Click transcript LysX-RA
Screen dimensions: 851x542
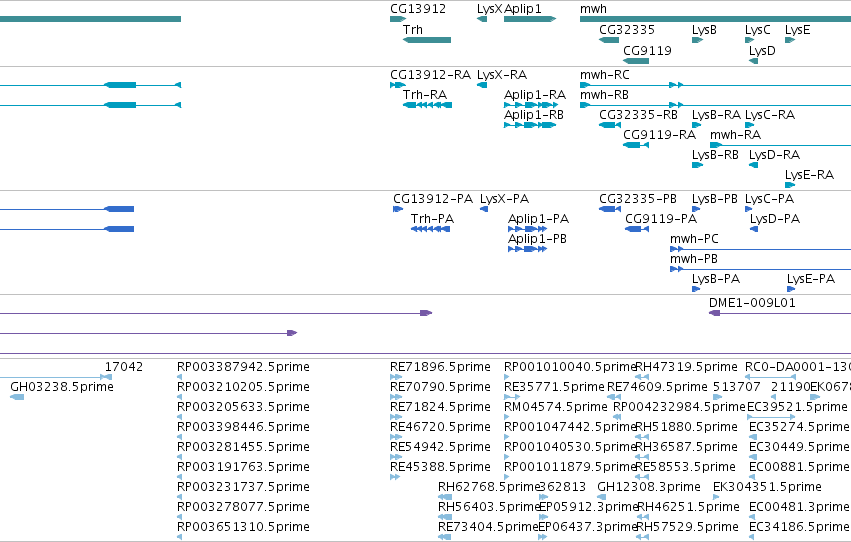pyautogui.click(x=502, y=74)
